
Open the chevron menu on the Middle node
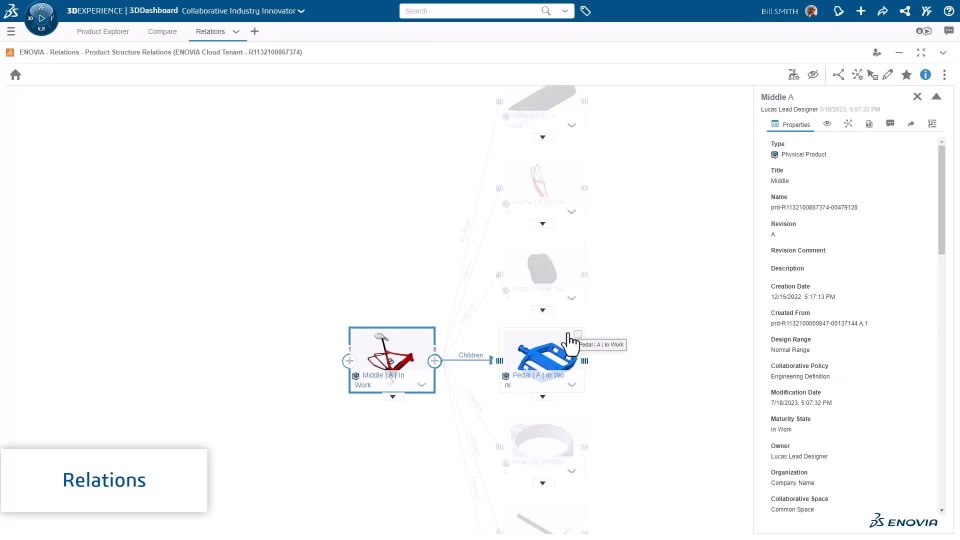point(421,385)
